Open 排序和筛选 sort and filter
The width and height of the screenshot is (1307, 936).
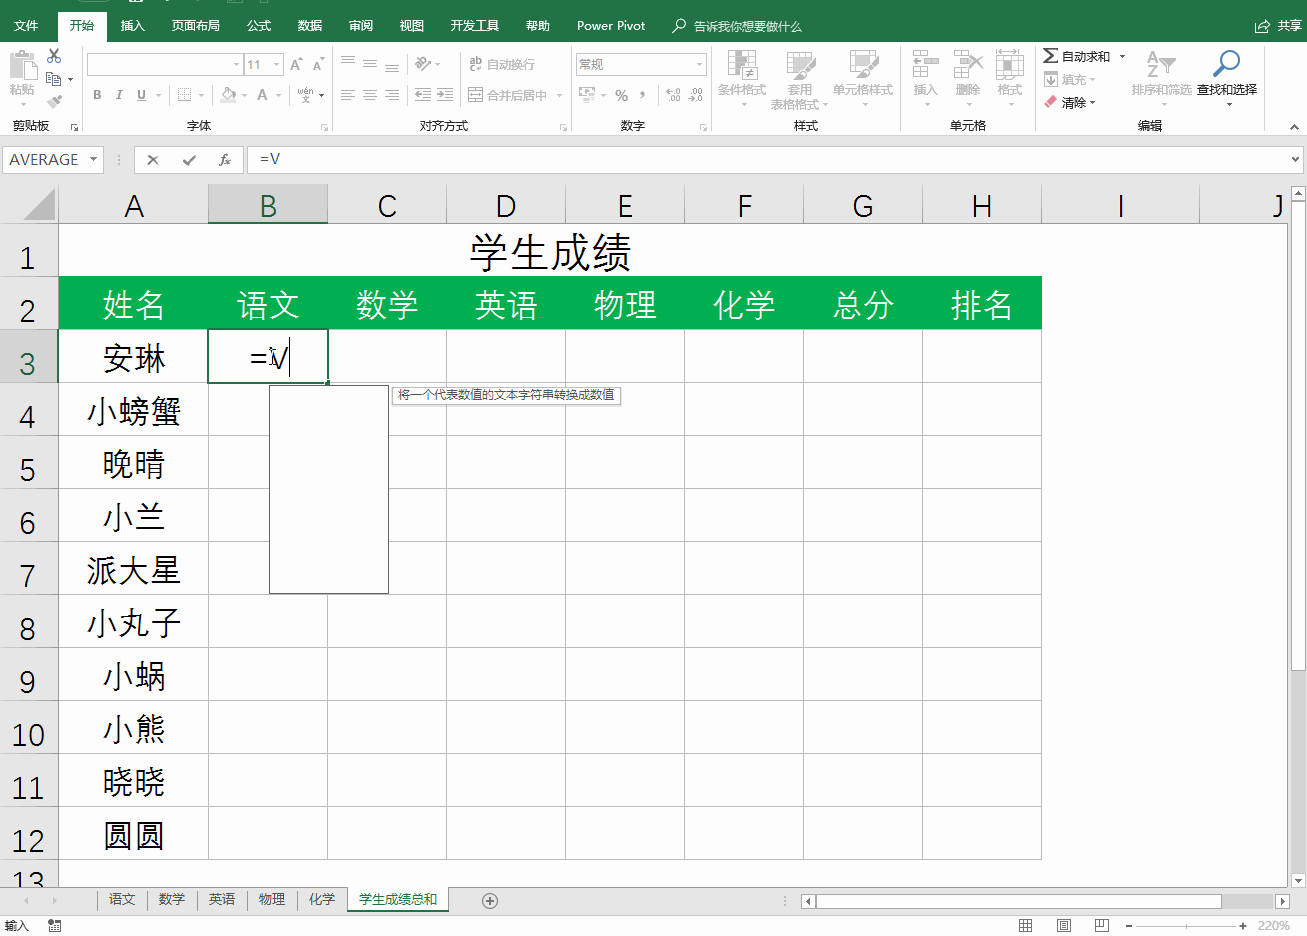[1161, 77]
